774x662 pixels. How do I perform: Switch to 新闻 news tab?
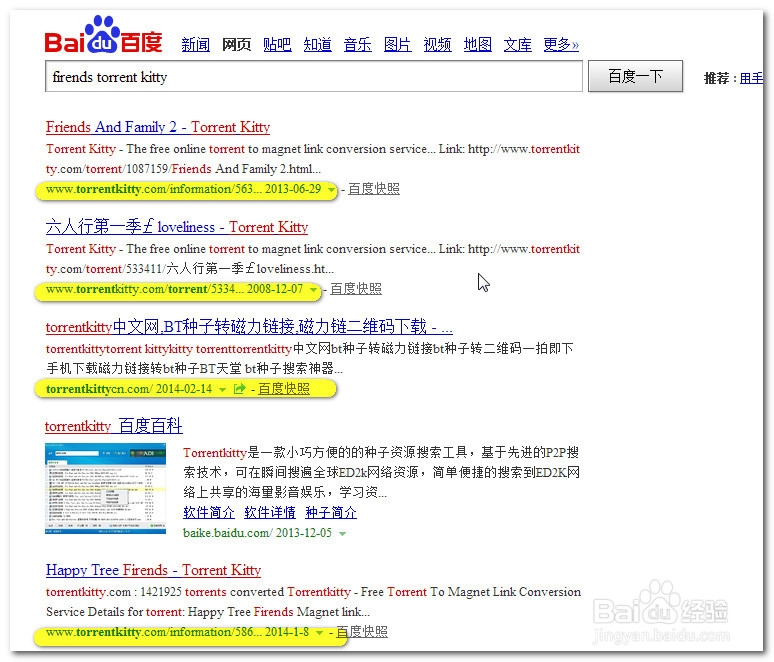tap(195, 44)
